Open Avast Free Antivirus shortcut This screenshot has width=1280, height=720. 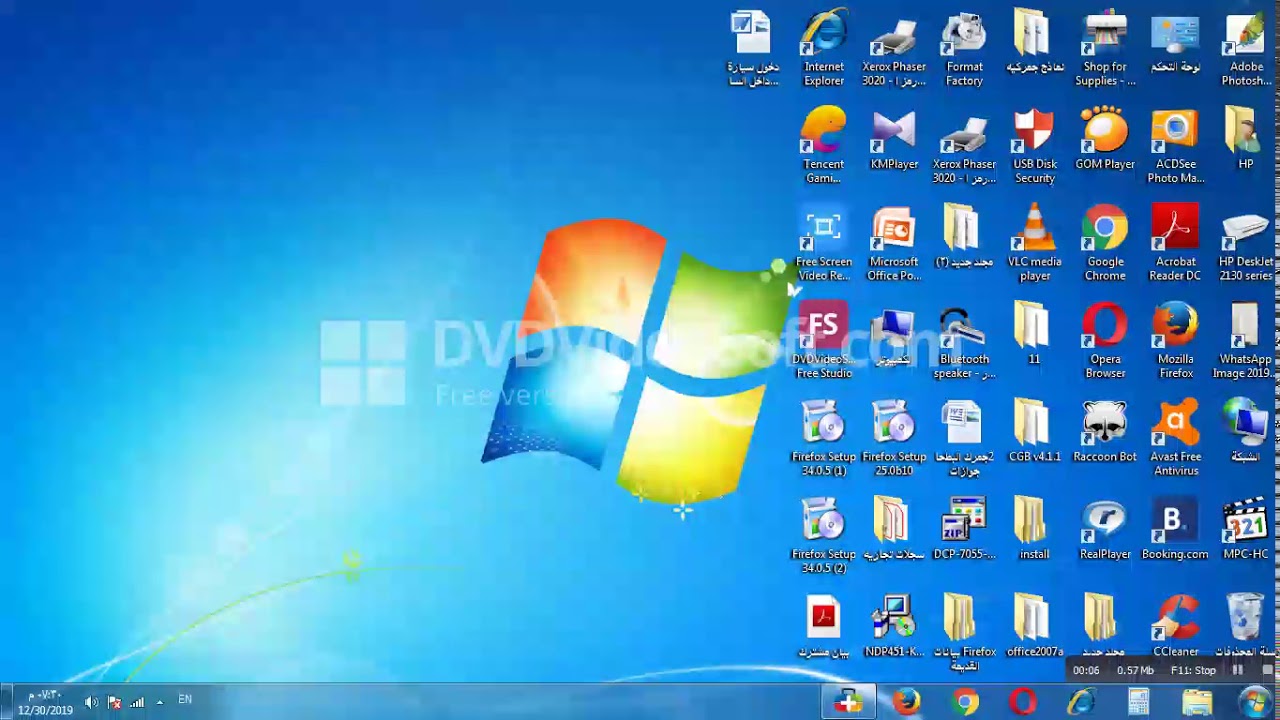(1175, 438)
